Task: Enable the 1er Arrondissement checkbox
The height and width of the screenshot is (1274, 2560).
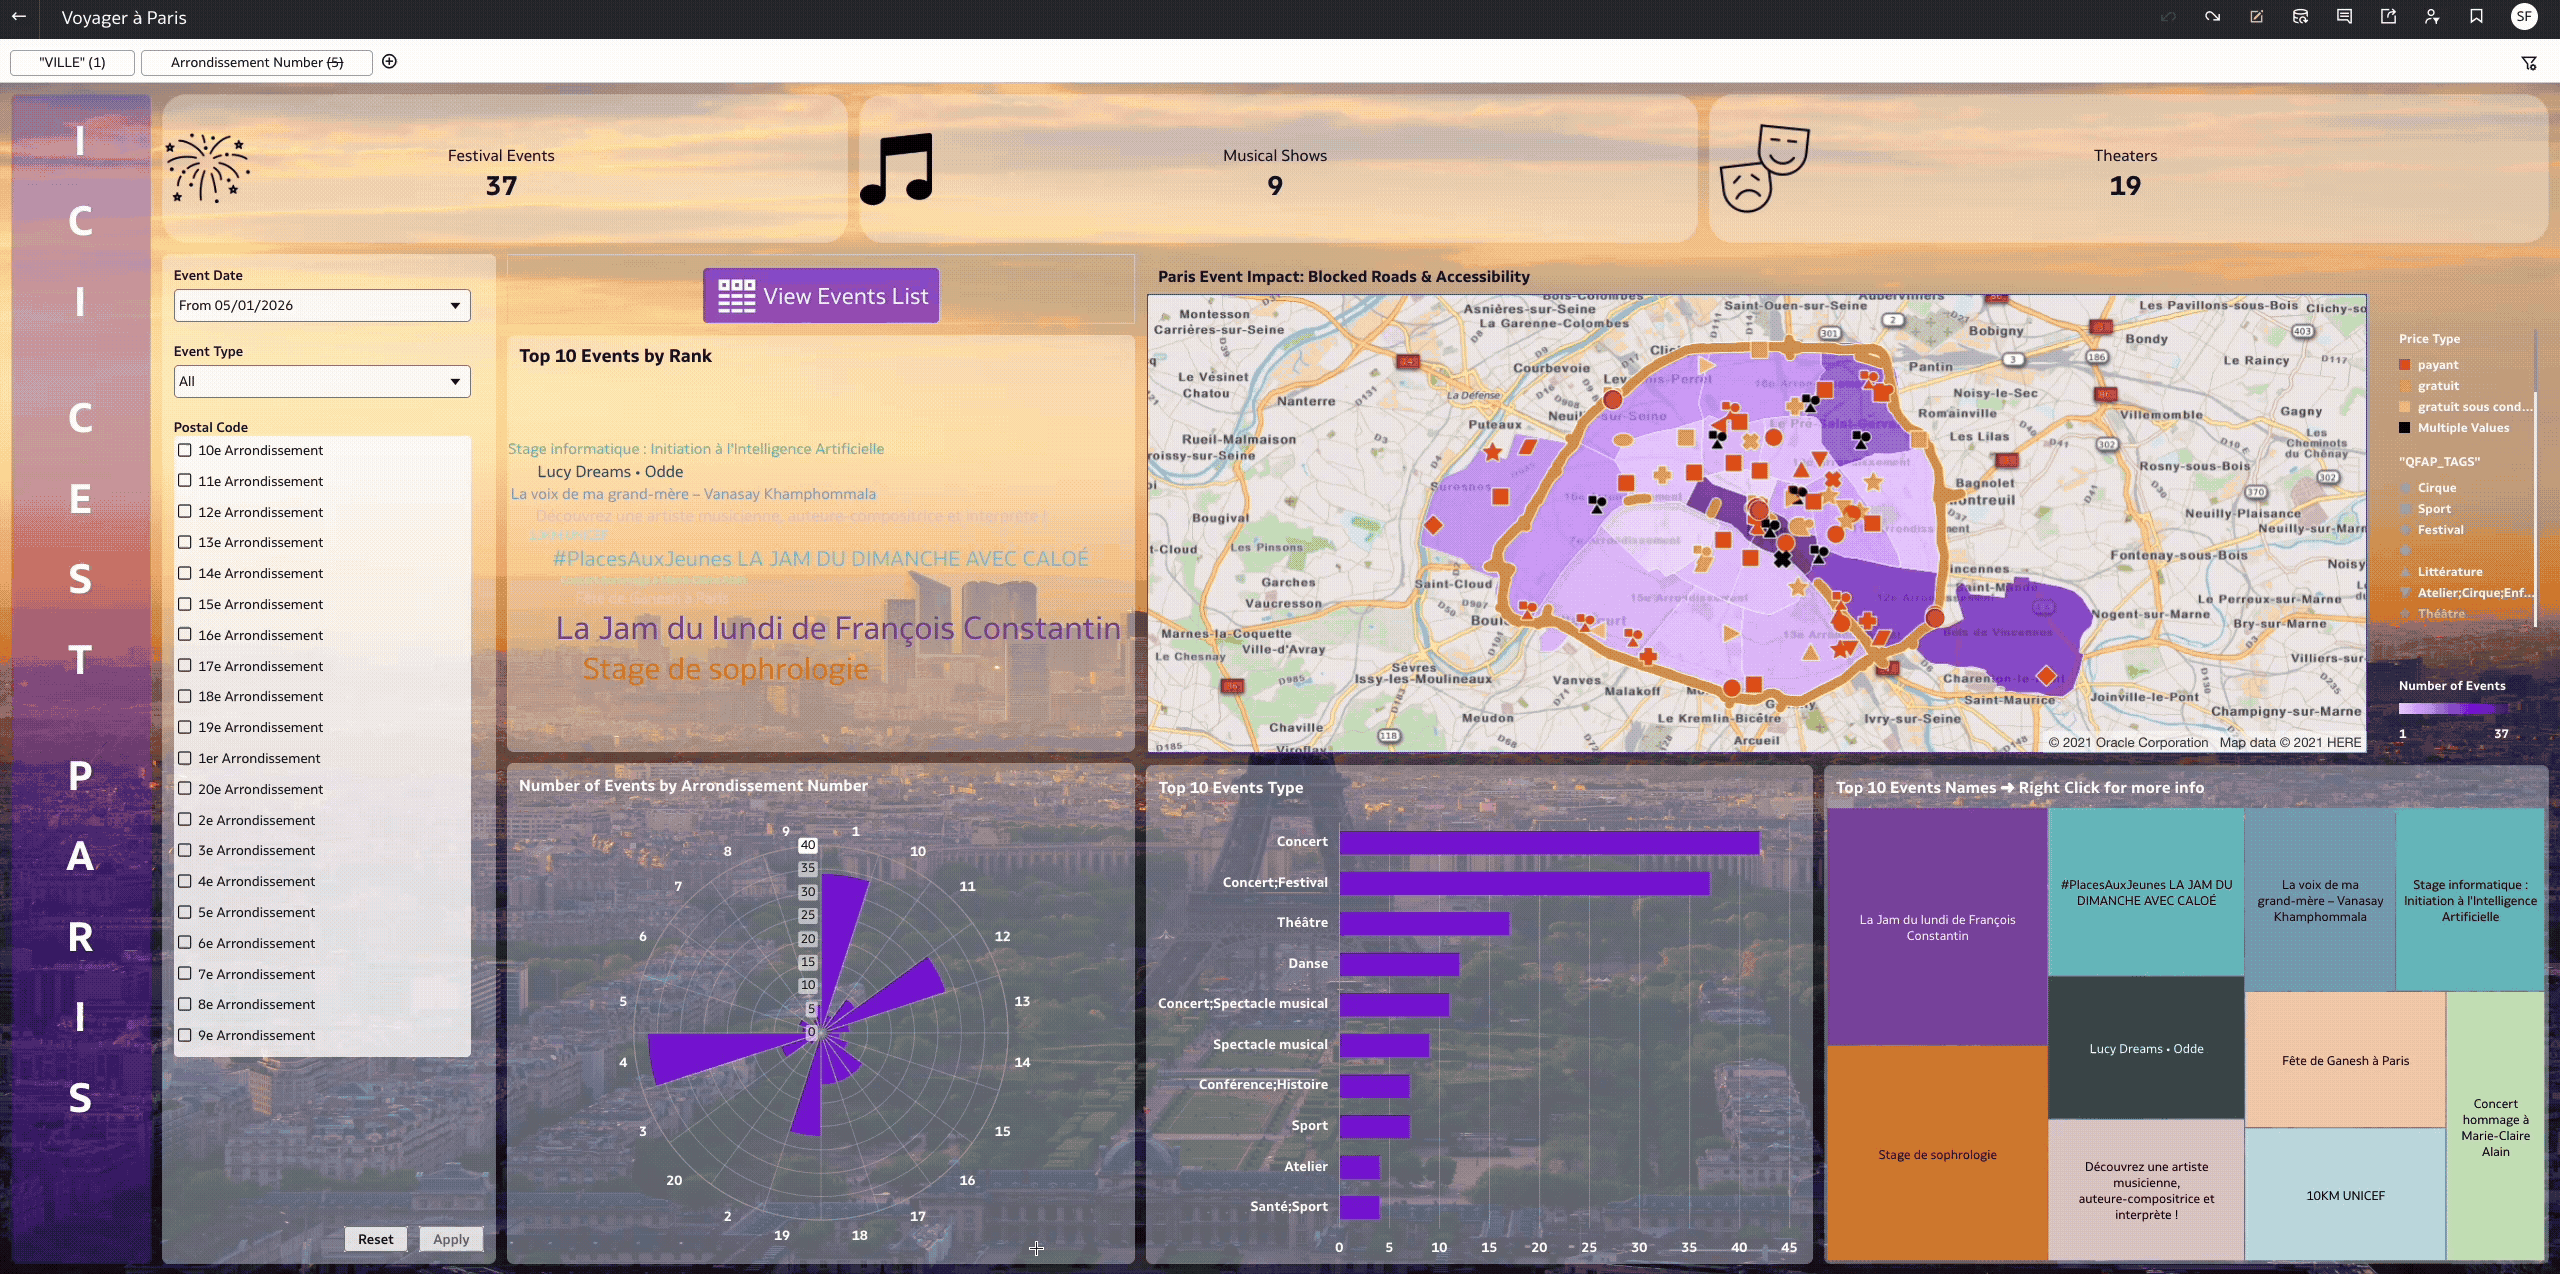Action: tap(185, 758)
